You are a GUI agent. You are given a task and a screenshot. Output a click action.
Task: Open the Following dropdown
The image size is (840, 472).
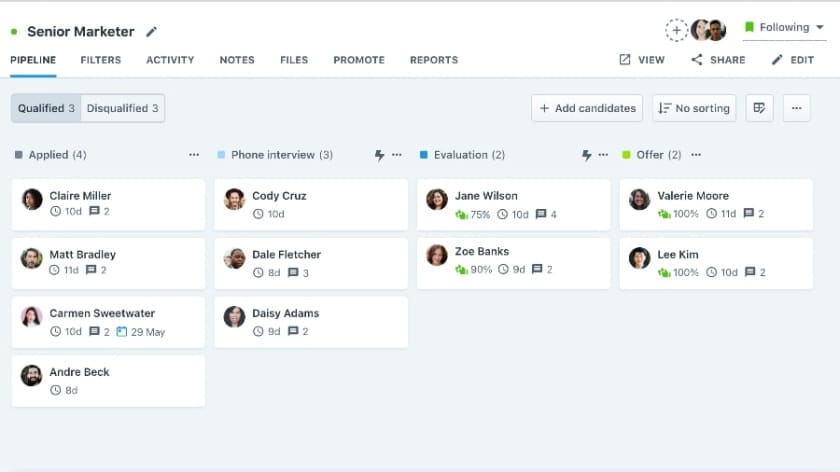(784, 27)
